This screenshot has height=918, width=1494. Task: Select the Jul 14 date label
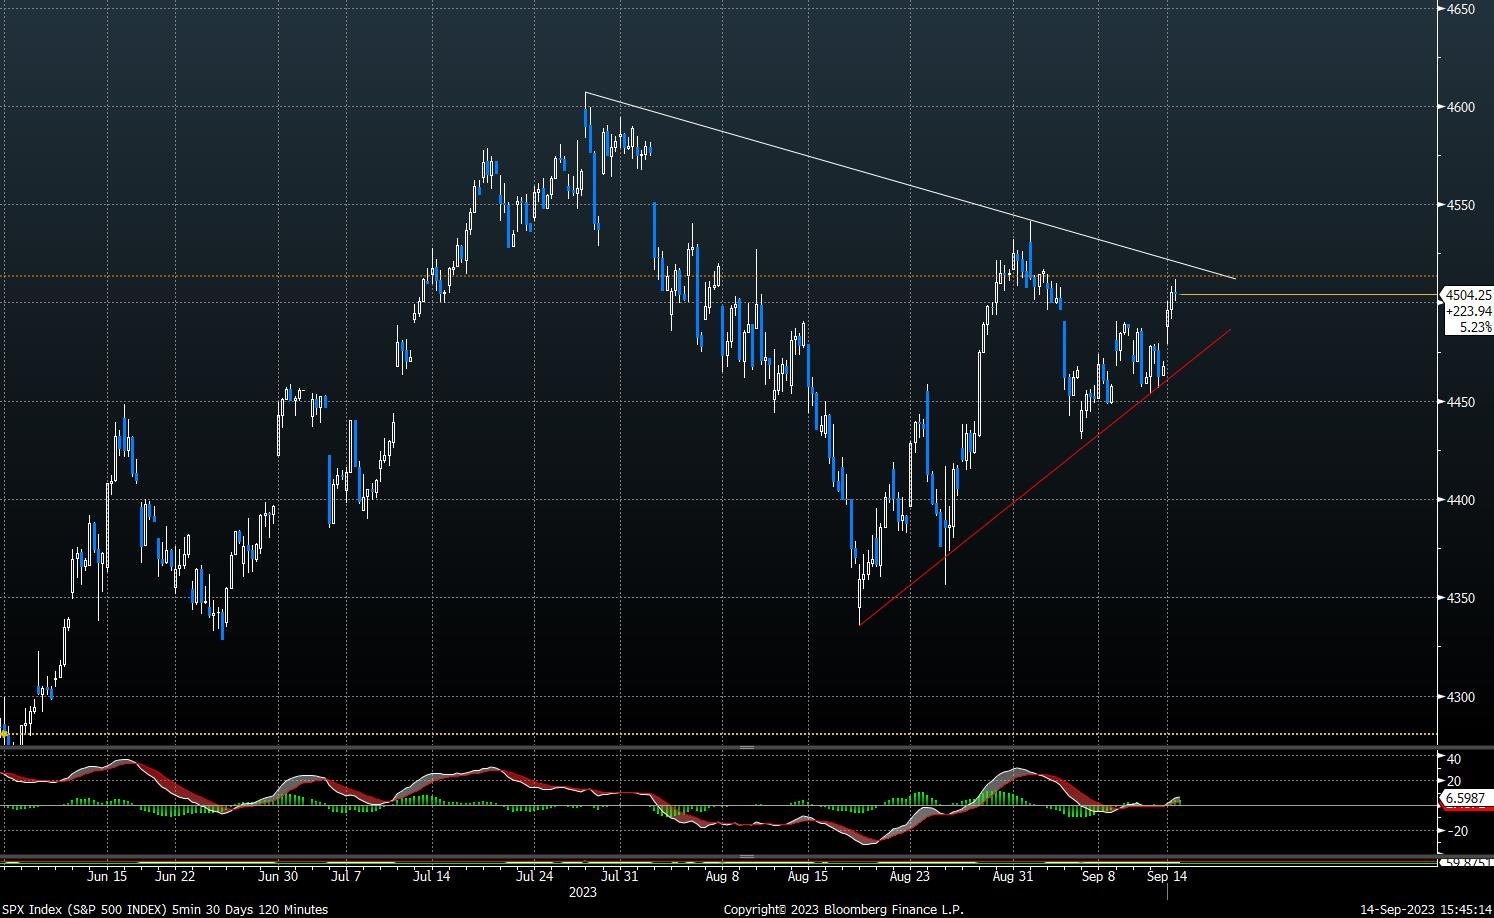tap(431, 876)
